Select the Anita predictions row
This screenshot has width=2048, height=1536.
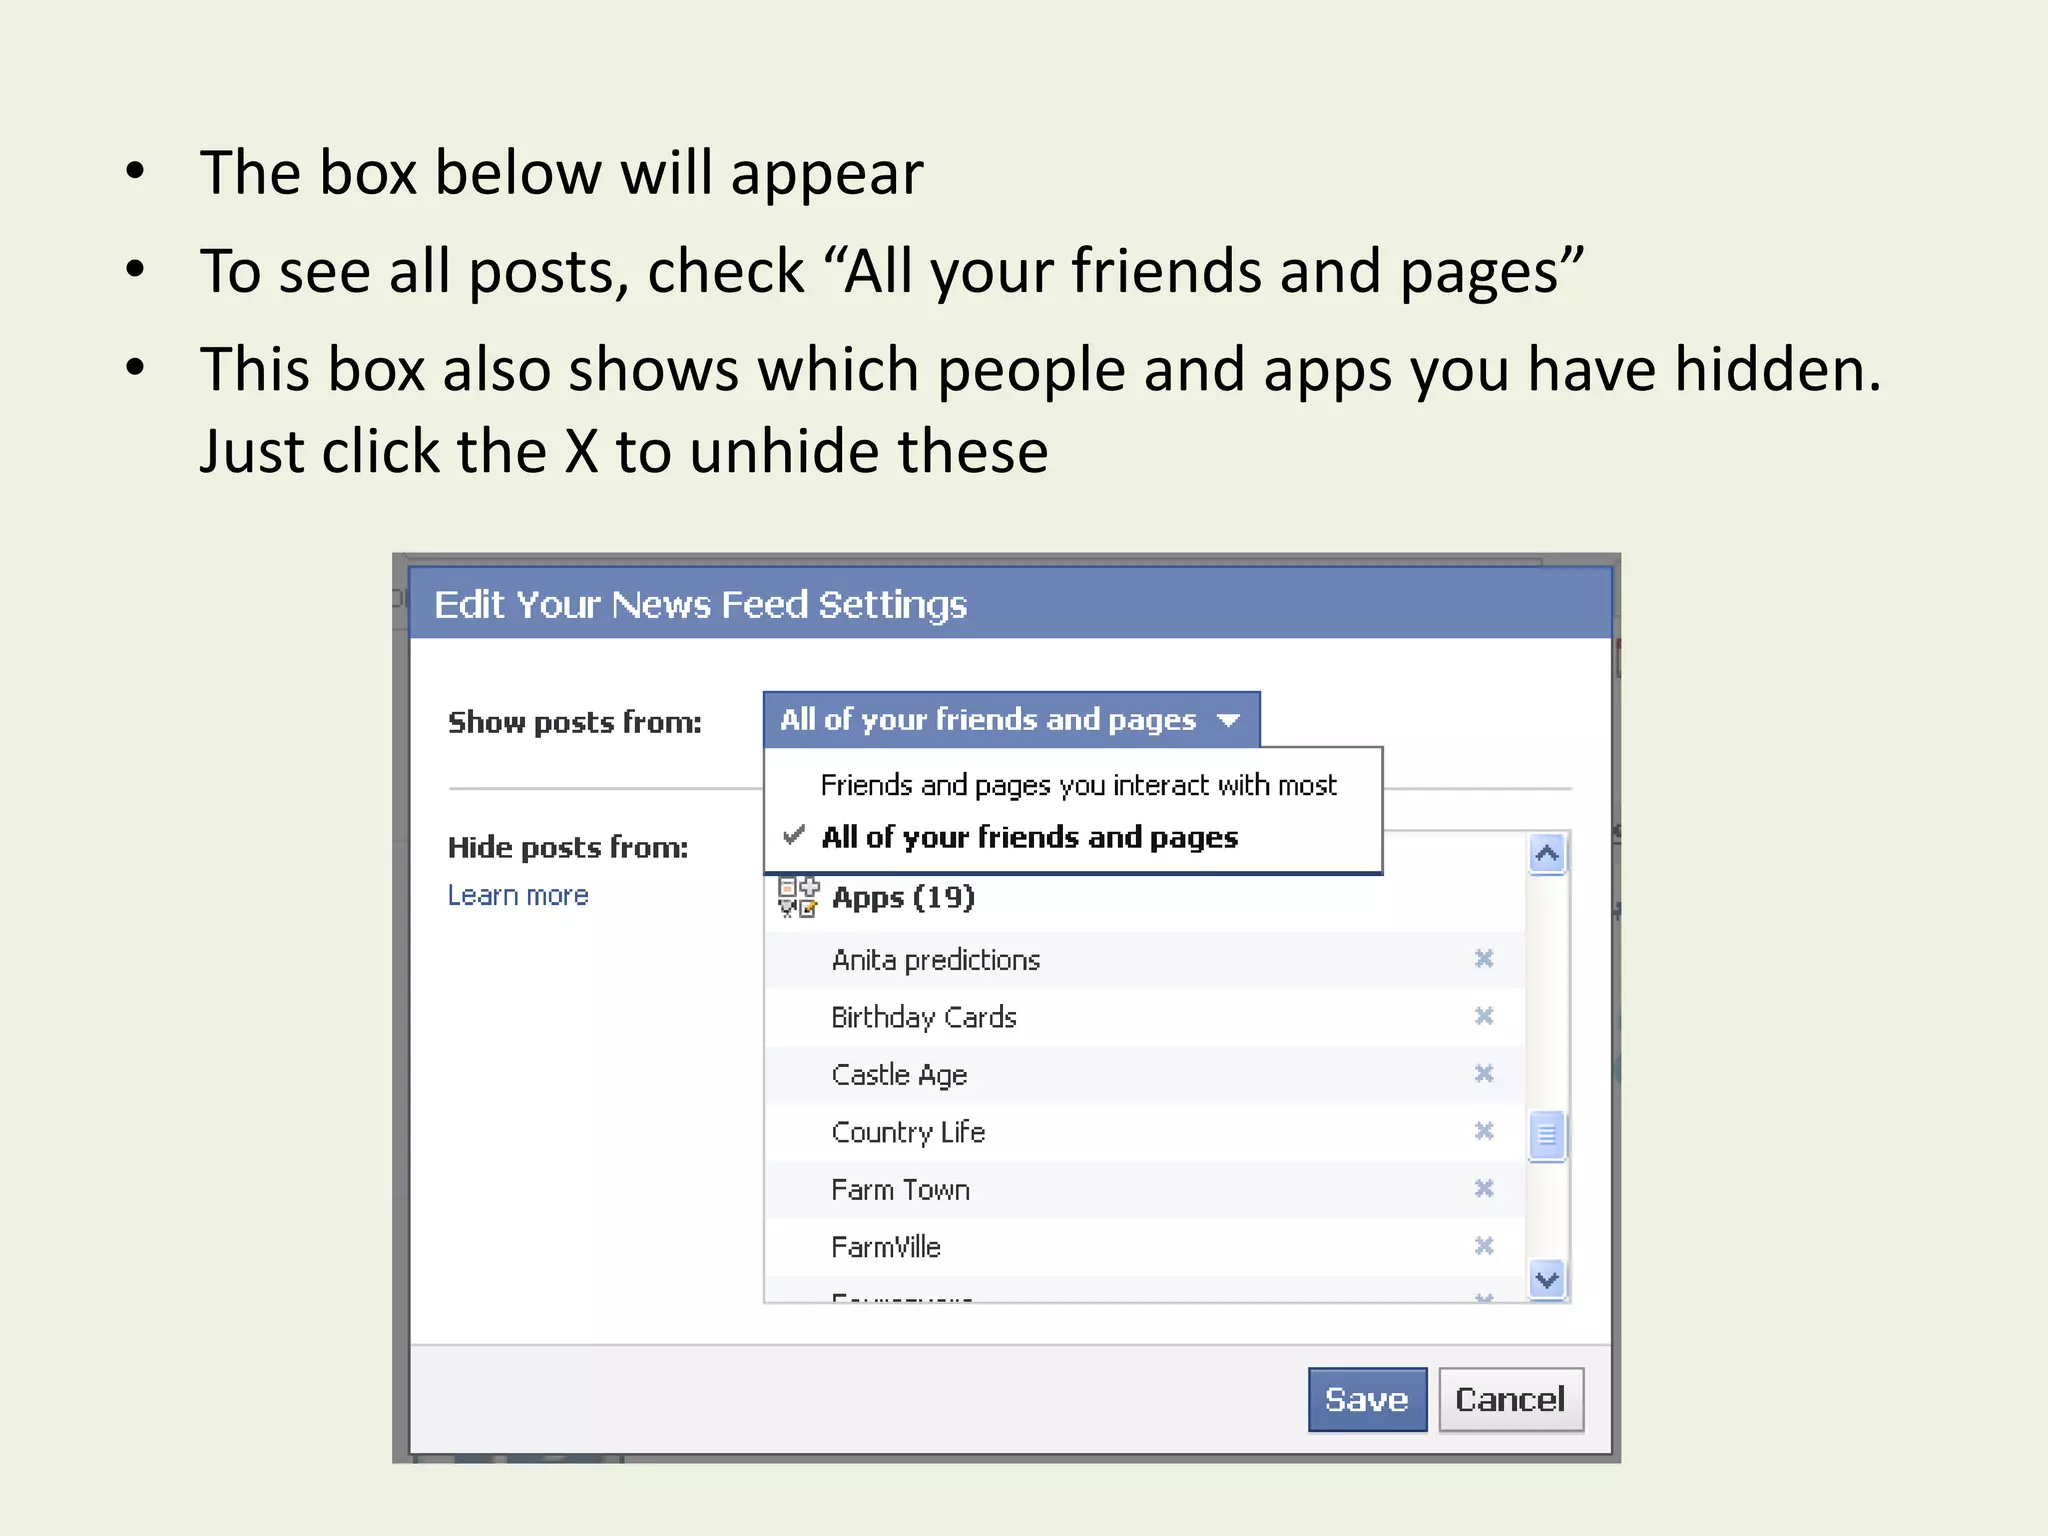pos(1145,960)
